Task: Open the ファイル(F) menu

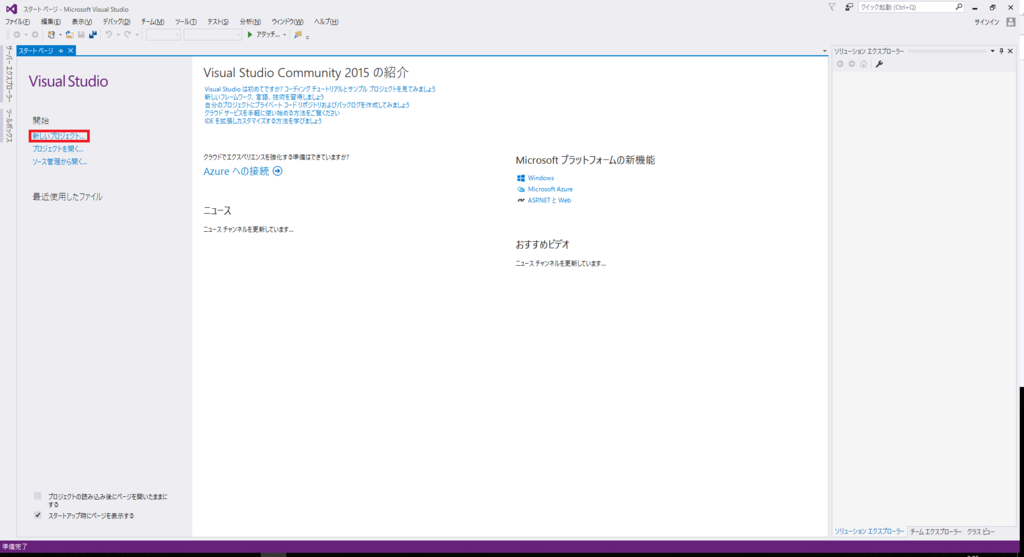Action: [x=18, y=22]
